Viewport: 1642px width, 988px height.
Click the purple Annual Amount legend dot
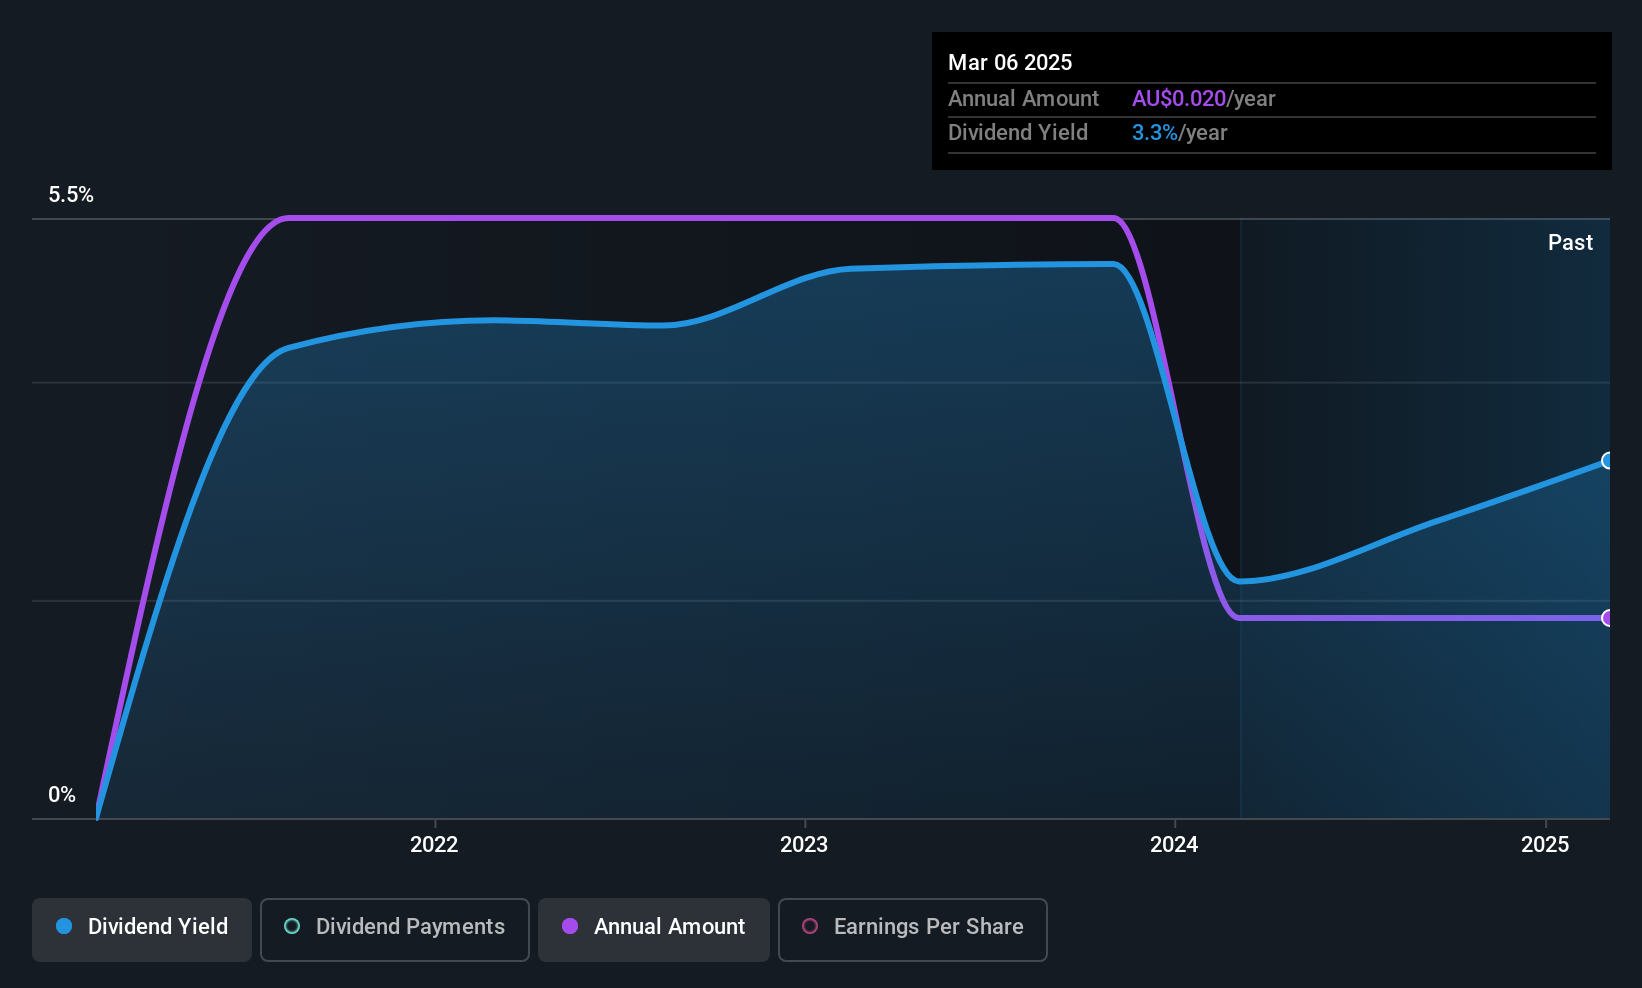tap(570, 926)
